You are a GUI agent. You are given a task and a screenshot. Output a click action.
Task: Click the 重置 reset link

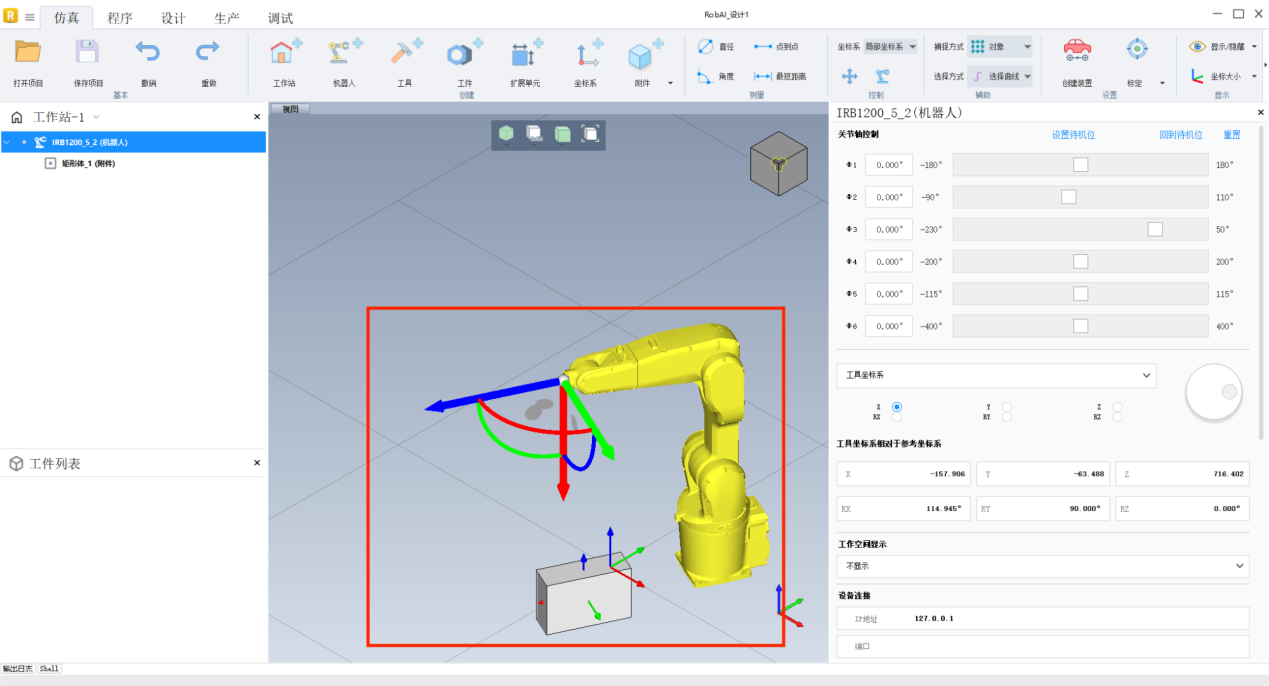click(x=1231, y=134)
